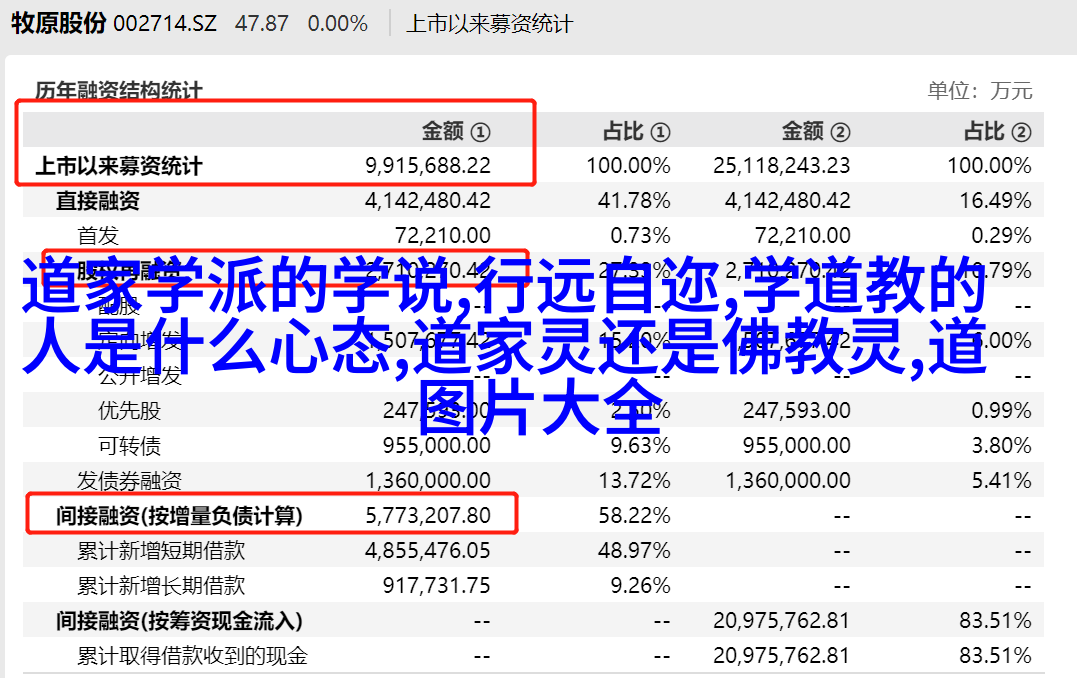Select the 历年融资结构统计 section title

(x=119, y=90)
